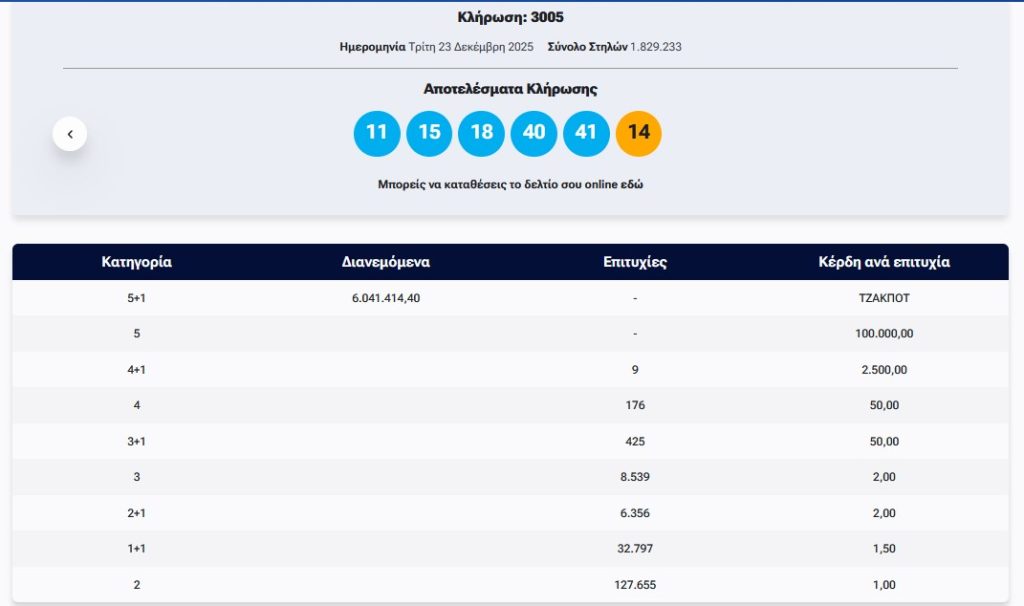
Task: Click the orange Joker ball 14
Action: (639, 133)
